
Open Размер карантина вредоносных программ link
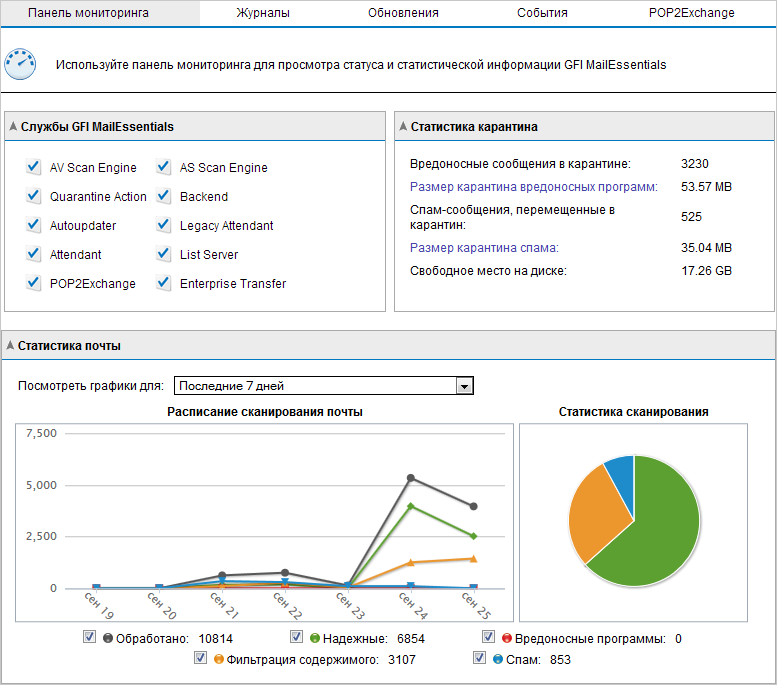534,187
